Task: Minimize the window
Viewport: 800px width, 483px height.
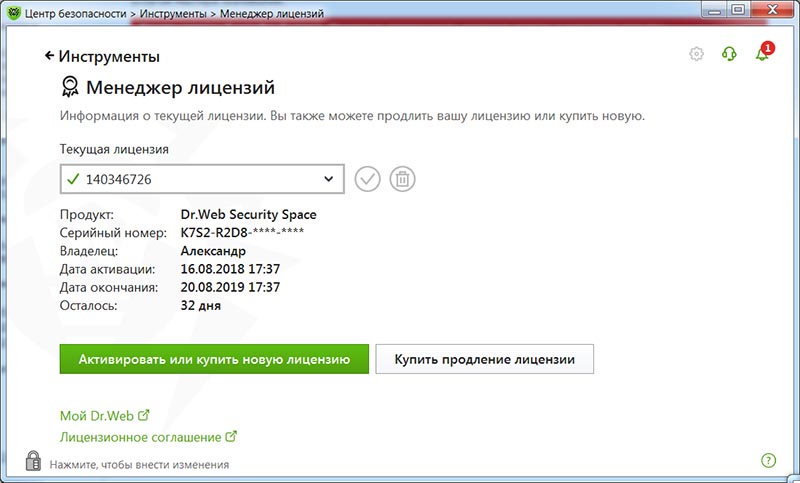Action: pos(714,10)
